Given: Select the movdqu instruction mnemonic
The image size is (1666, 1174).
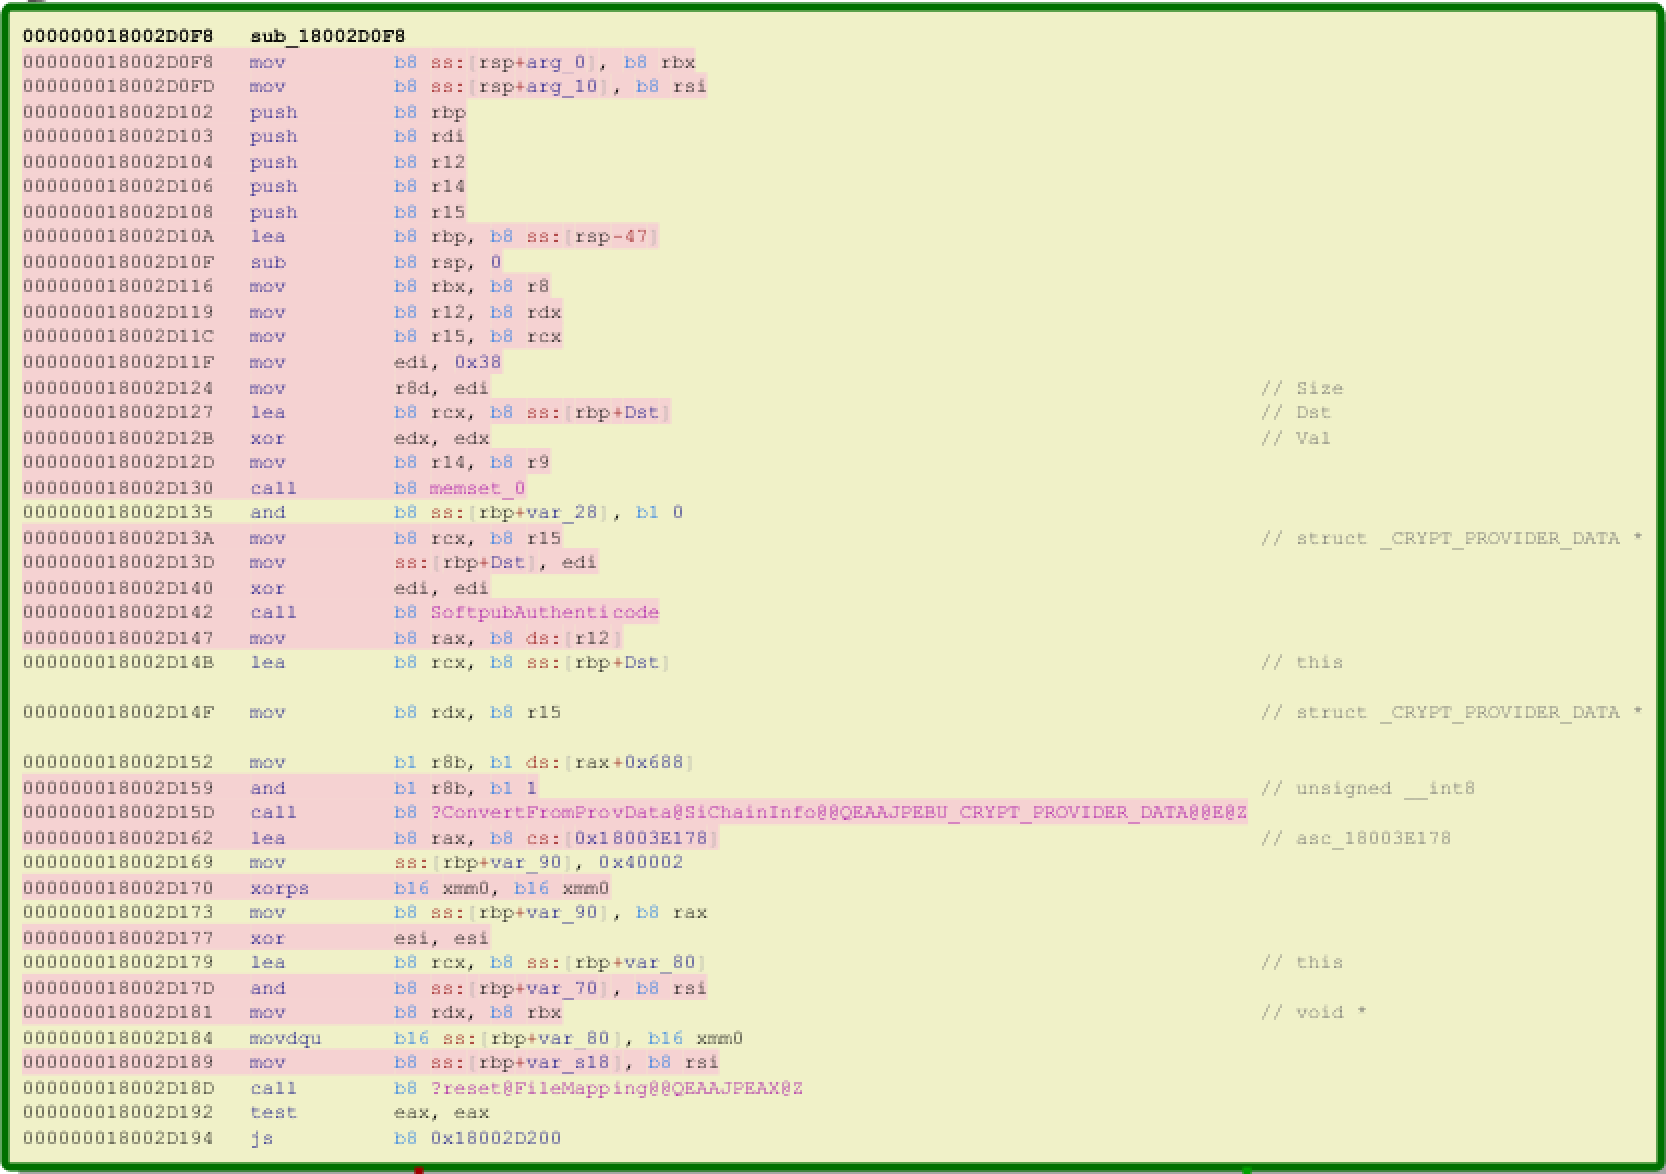Looking at the screenshot, I should tap(285, 1038).
